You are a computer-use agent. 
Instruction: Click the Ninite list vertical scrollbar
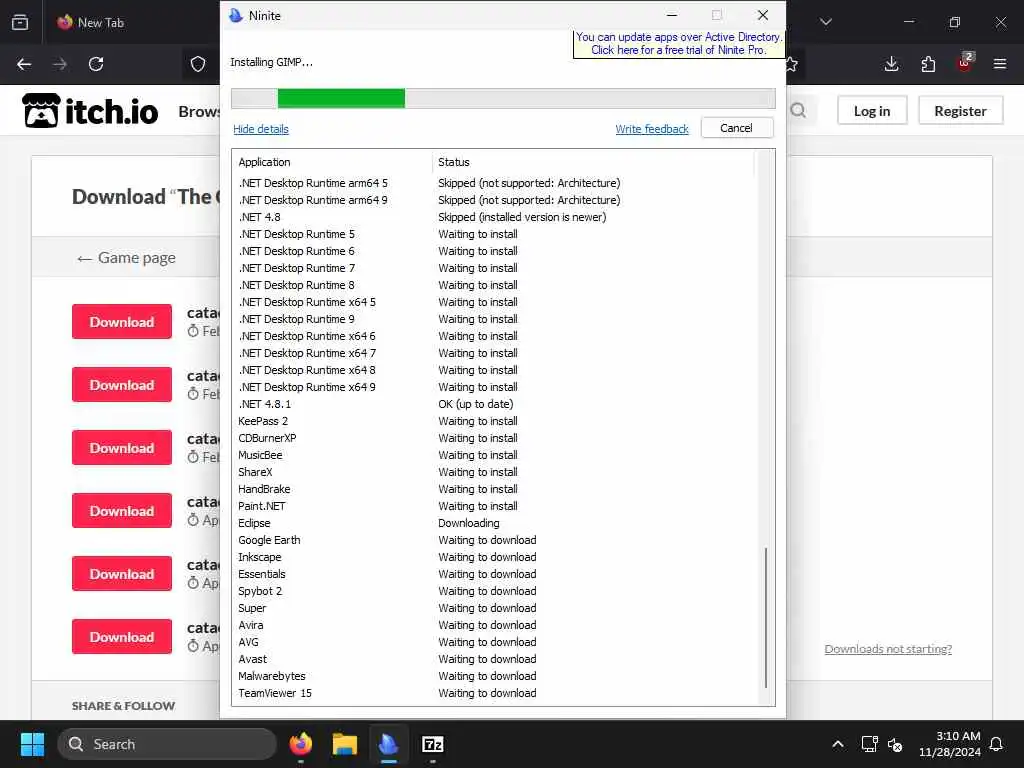click(765, 617)
